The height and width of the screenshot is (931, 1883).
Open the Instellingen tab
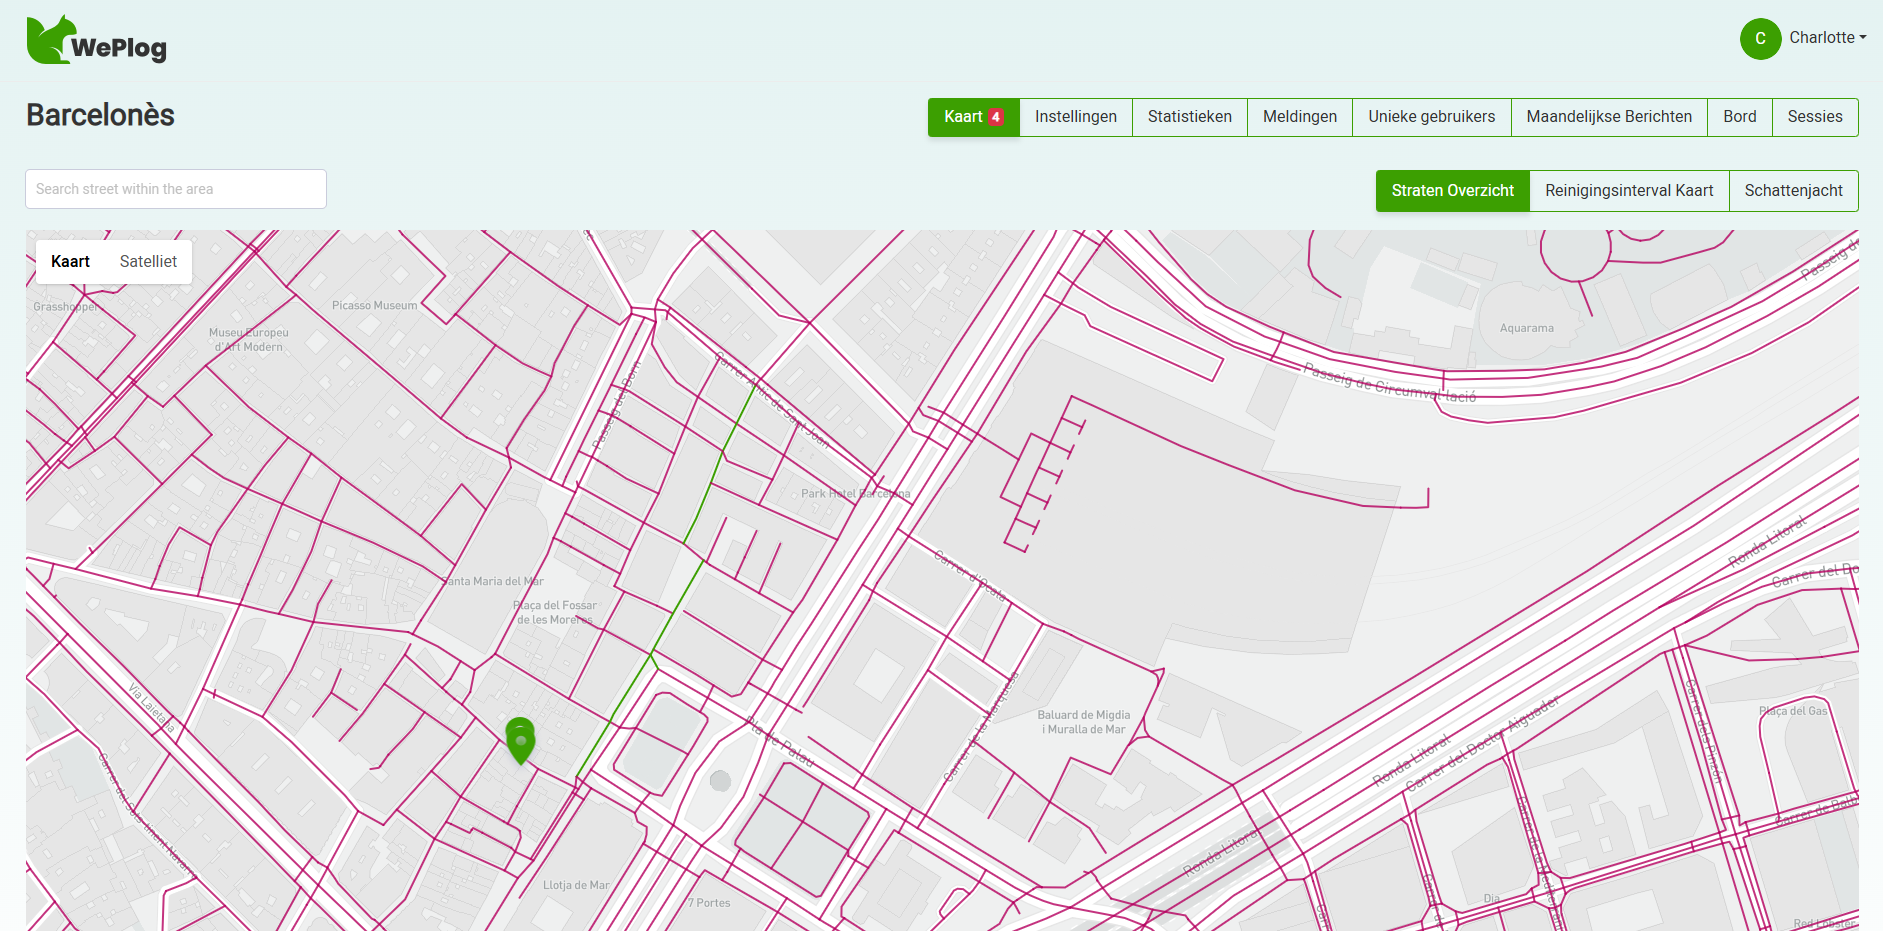(1075, 117)
